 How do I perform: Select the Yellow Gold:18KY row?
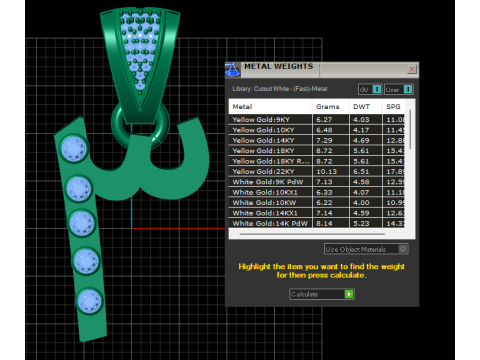(317, 151)
